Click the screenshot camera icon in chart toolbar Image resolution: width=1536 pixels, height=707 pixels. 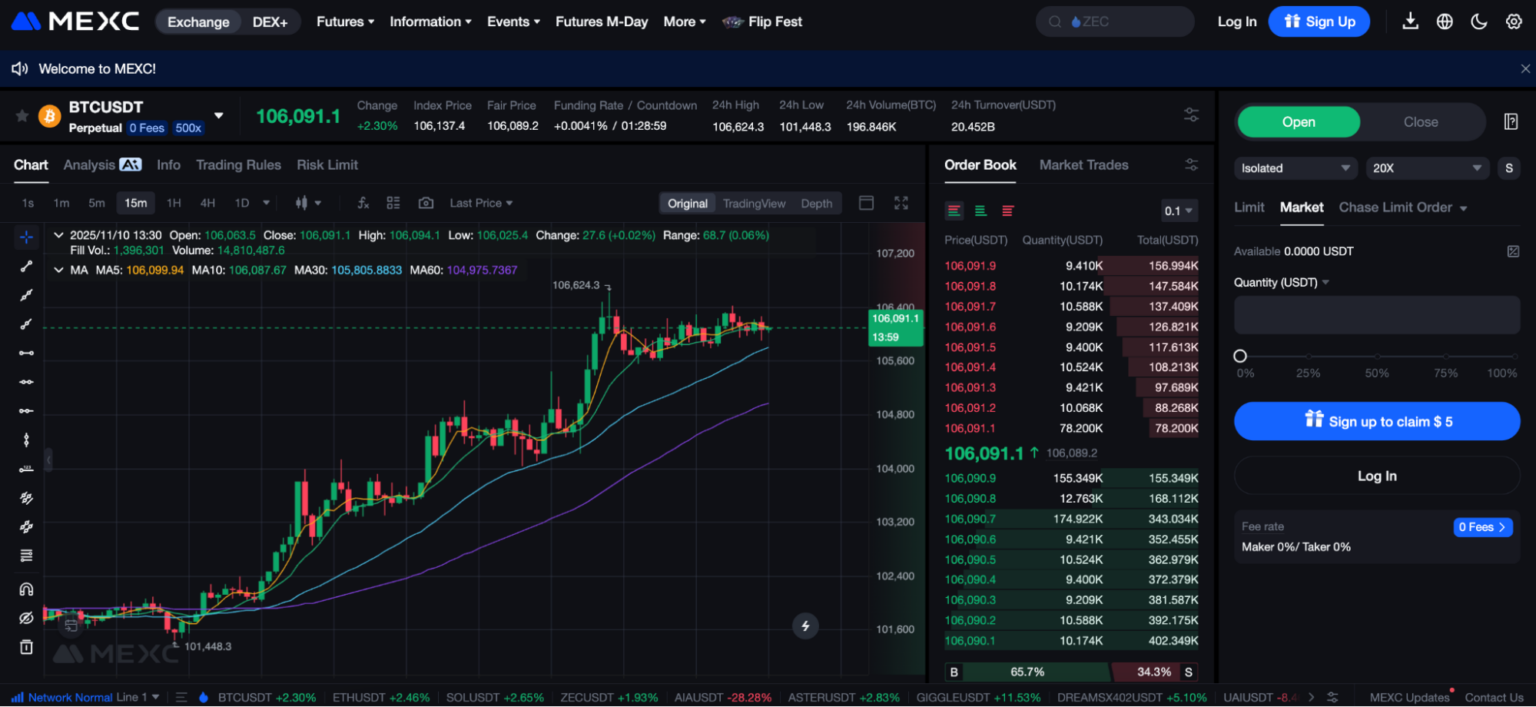(426, 203)
